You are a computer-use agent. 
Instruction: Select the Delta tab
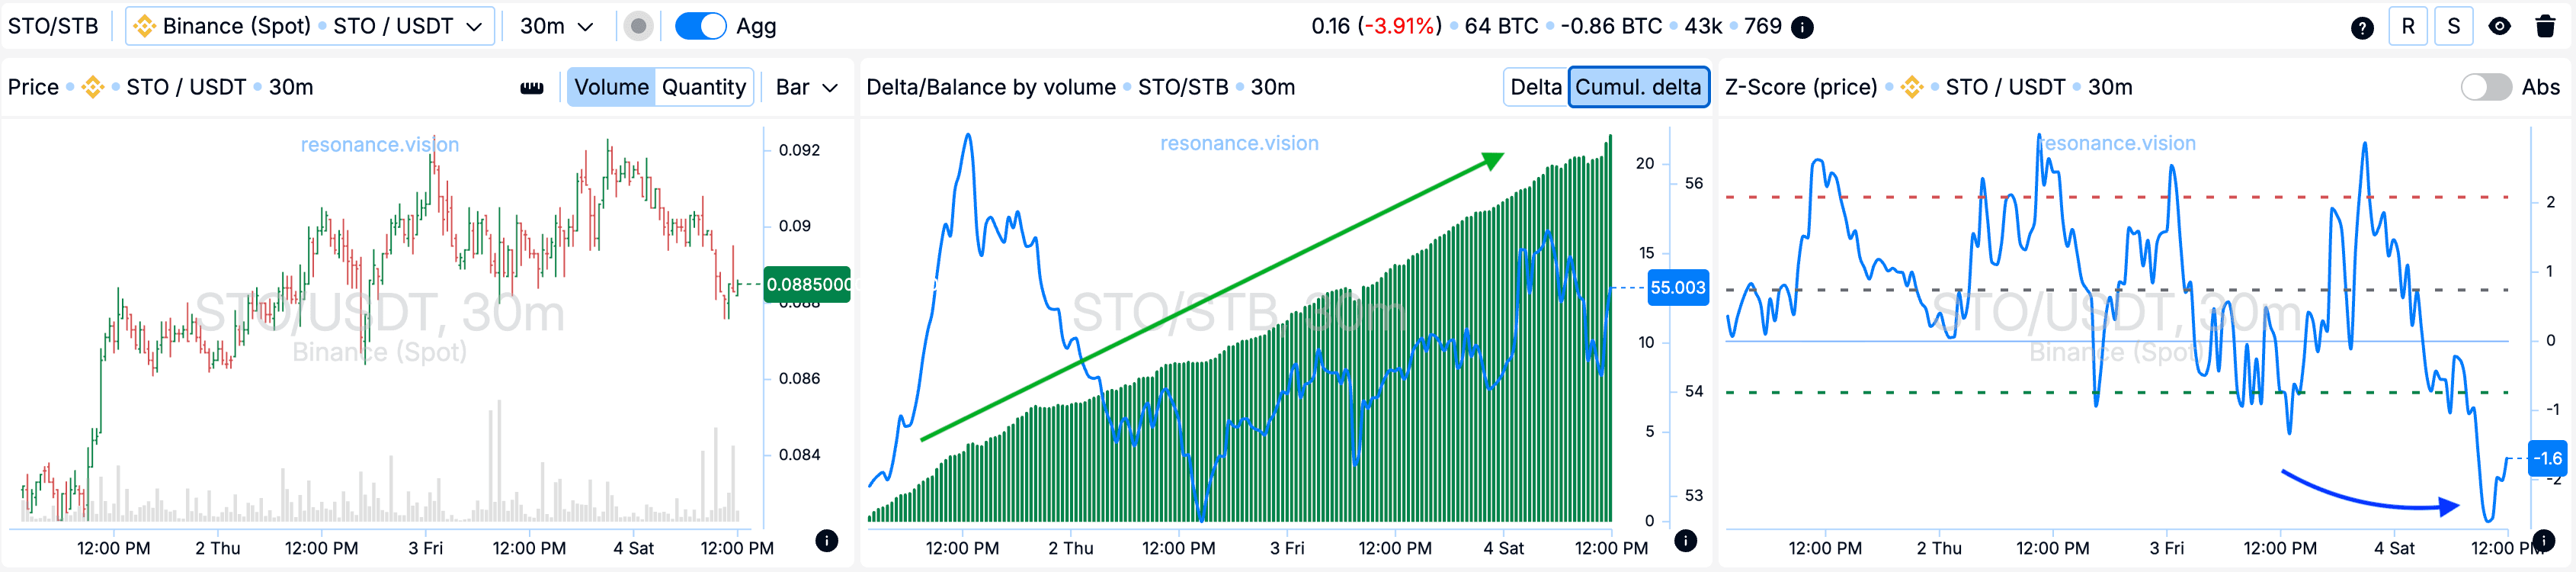1535,87
